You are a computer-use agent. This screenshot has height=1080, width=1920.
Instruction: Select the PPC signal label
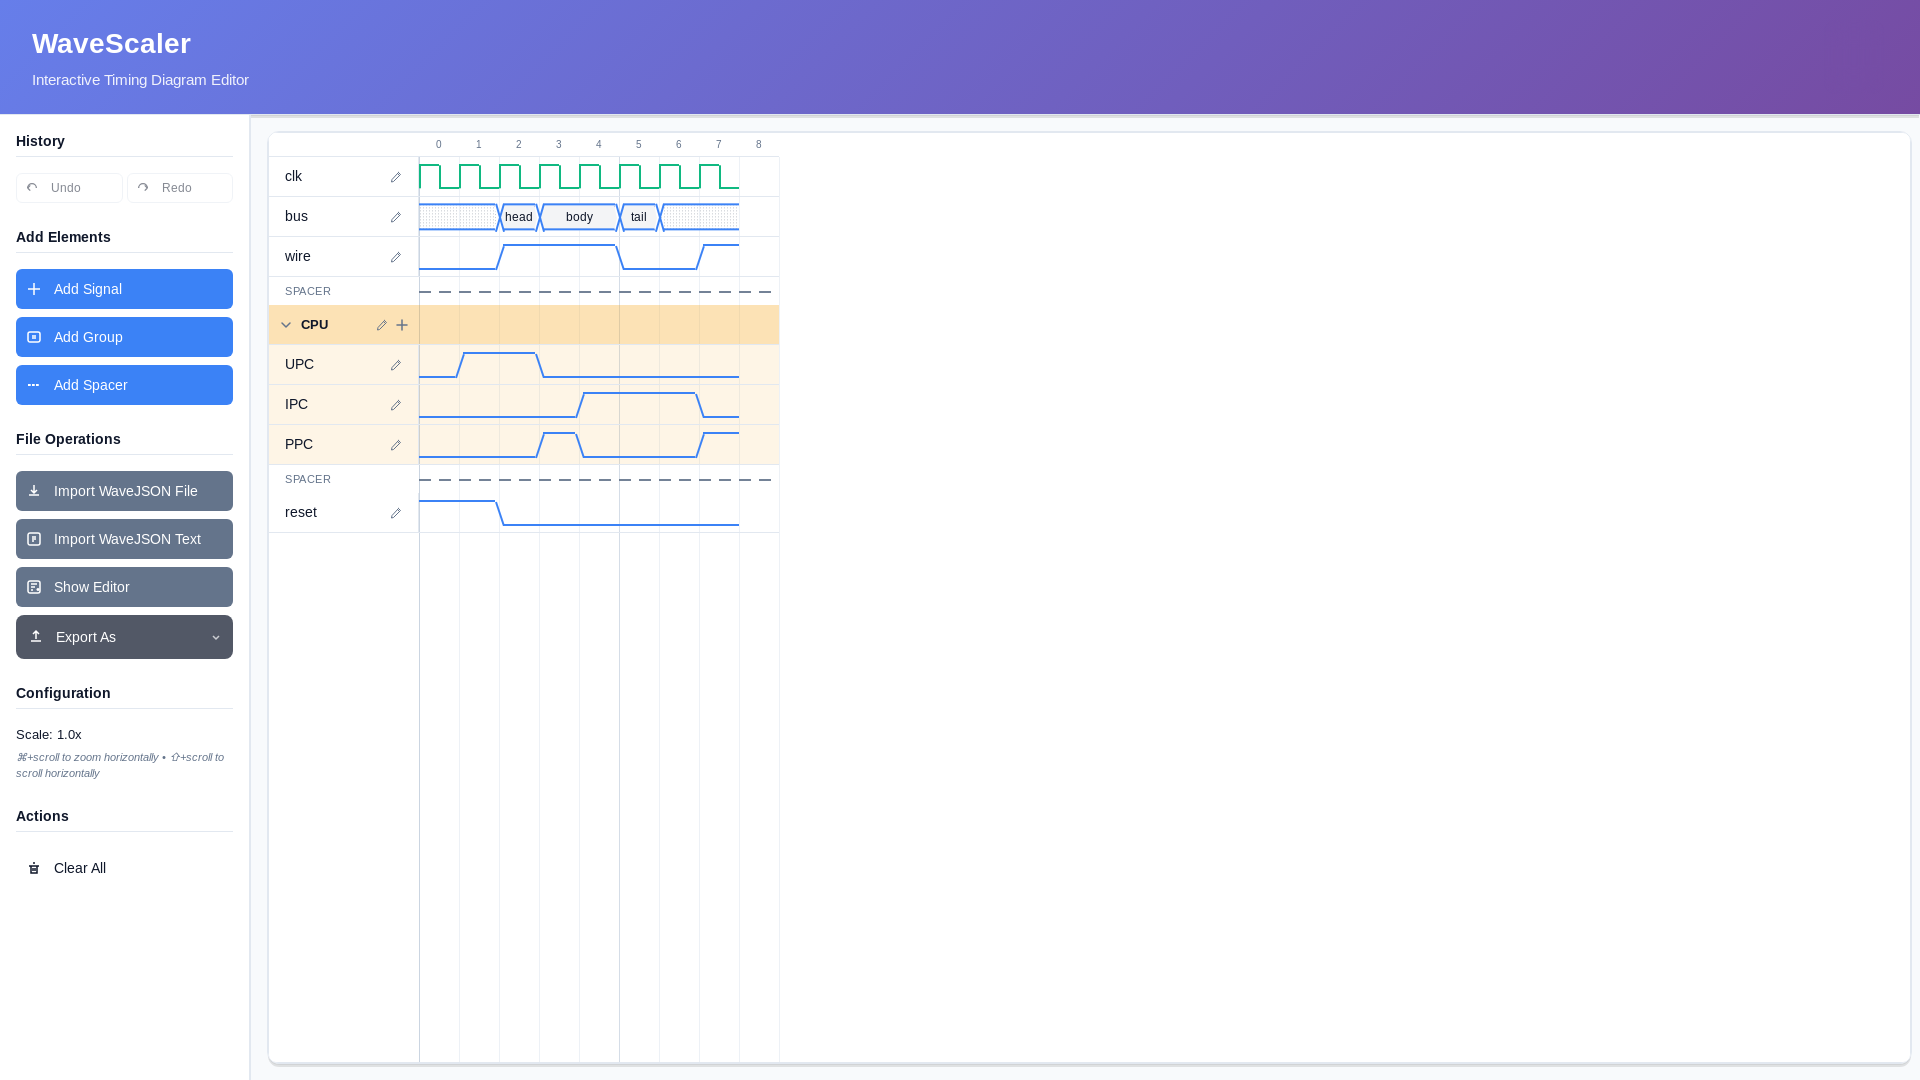coord(299,444)
